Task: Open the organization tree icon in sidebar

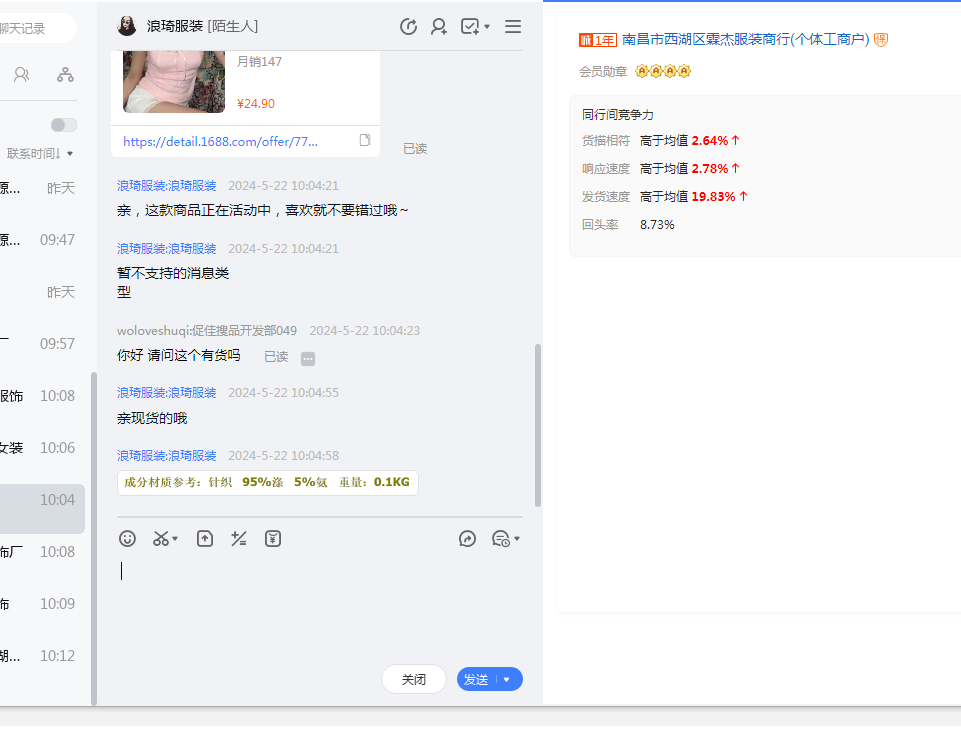Action: coord(65,74)
